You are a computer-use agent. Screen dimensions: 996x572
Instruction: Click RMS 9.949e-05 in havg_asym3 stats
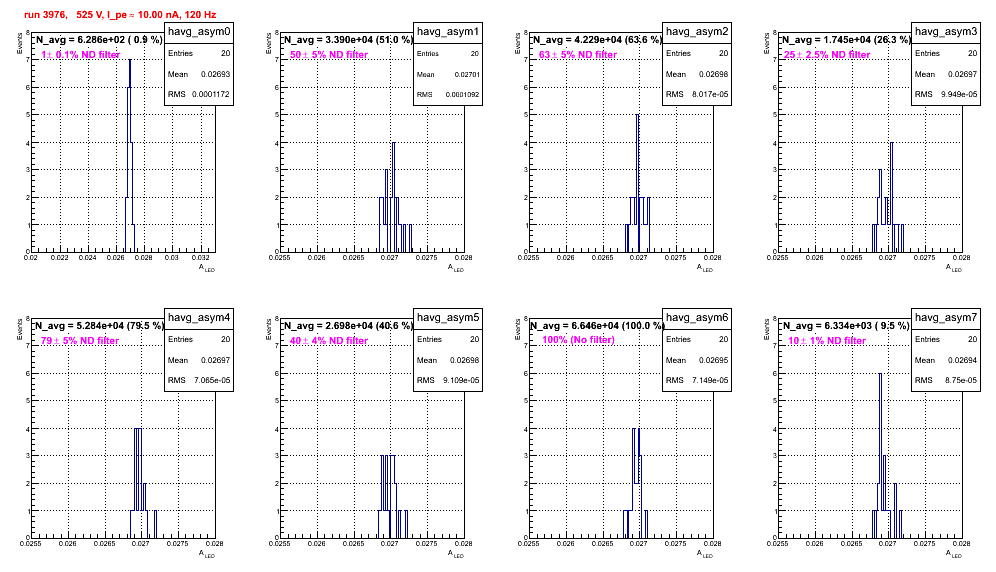pyautogui.click(x=946, y=94)
